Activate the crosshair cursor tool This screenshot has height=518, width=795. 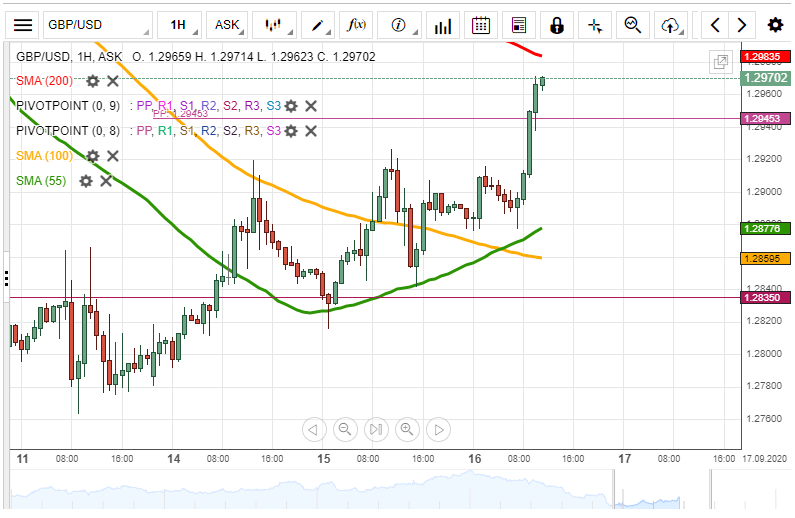point(595,25)
